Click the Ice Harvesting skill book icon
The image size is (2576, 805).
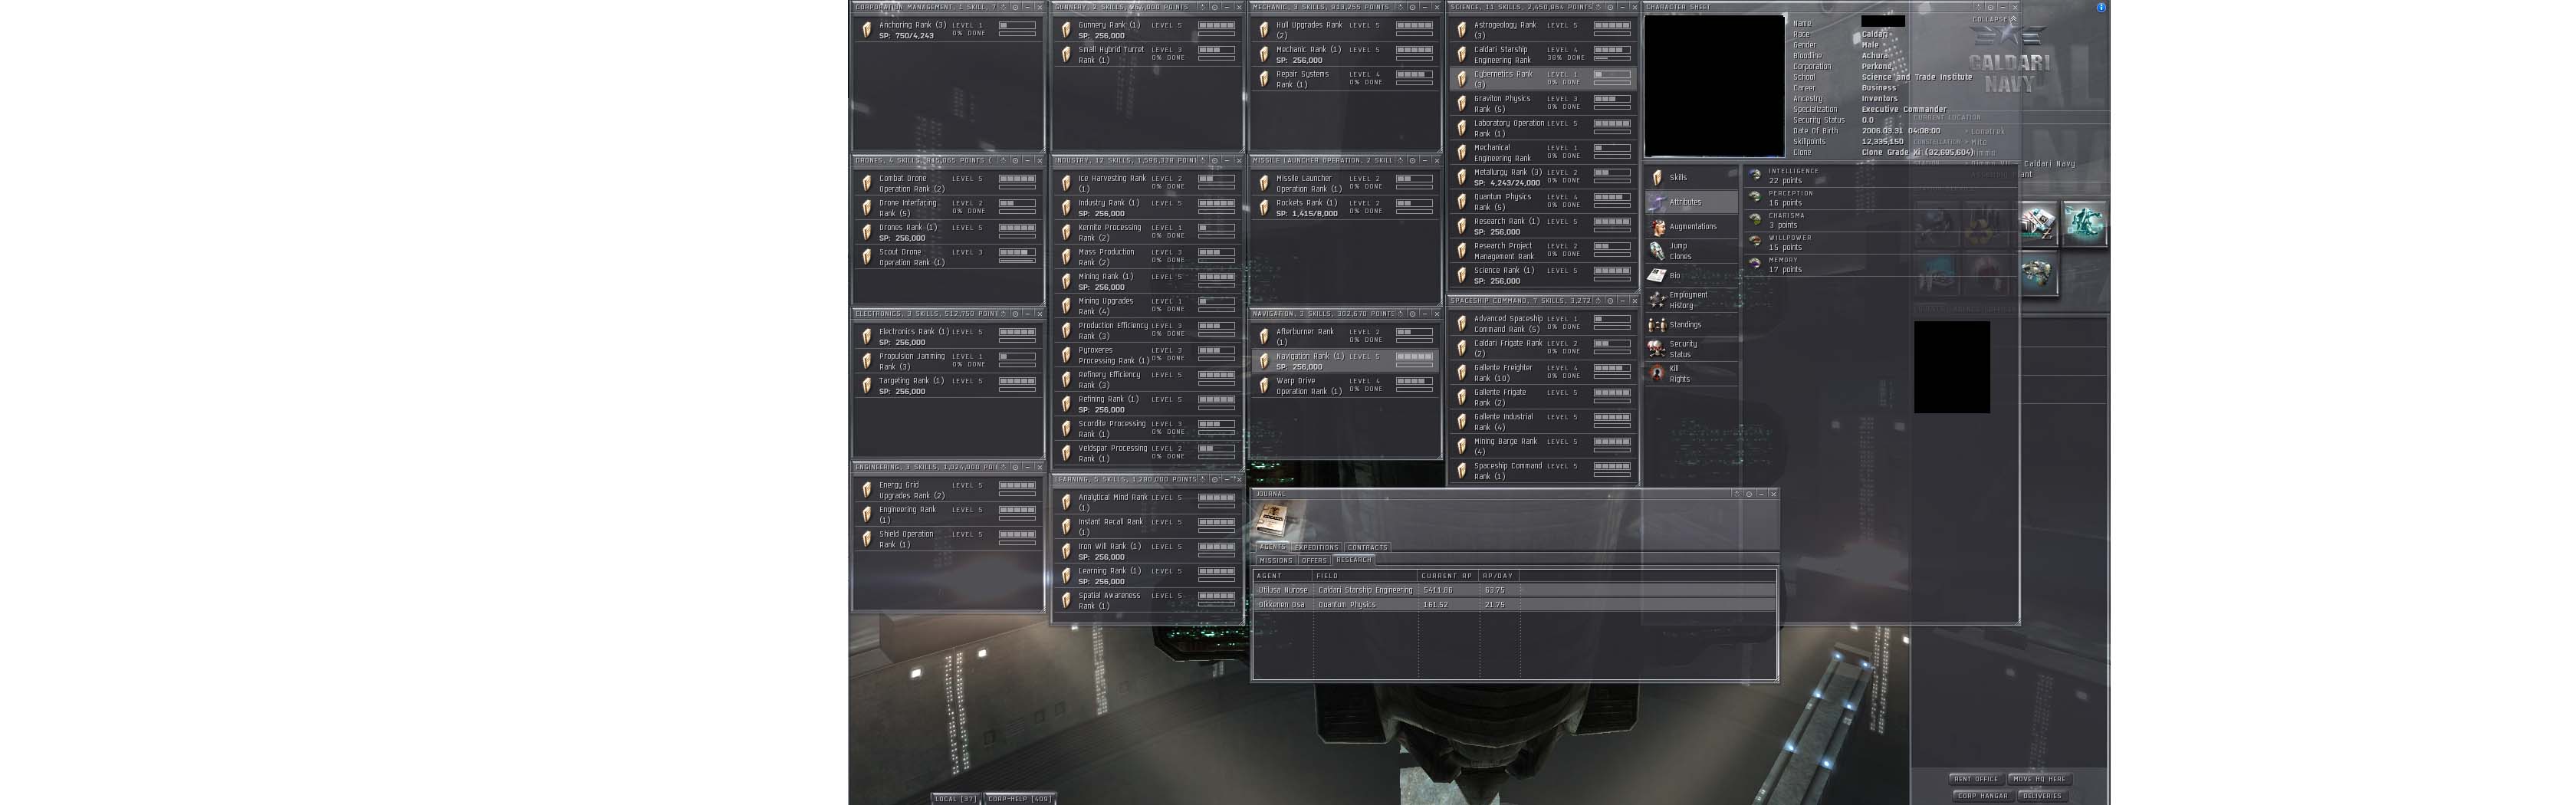coord(1066,183)
